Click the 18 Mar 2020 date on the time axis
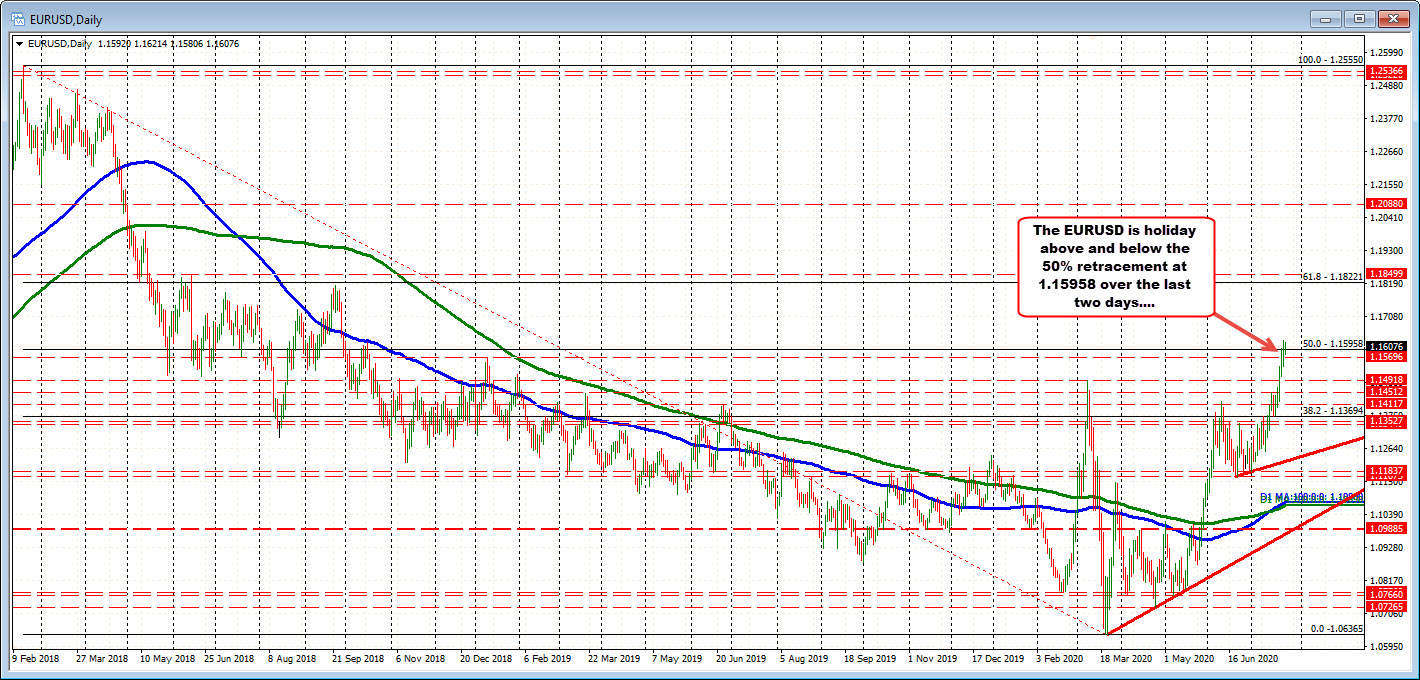This screenshot has width=1420, height=680. [x=1125, y=659]
